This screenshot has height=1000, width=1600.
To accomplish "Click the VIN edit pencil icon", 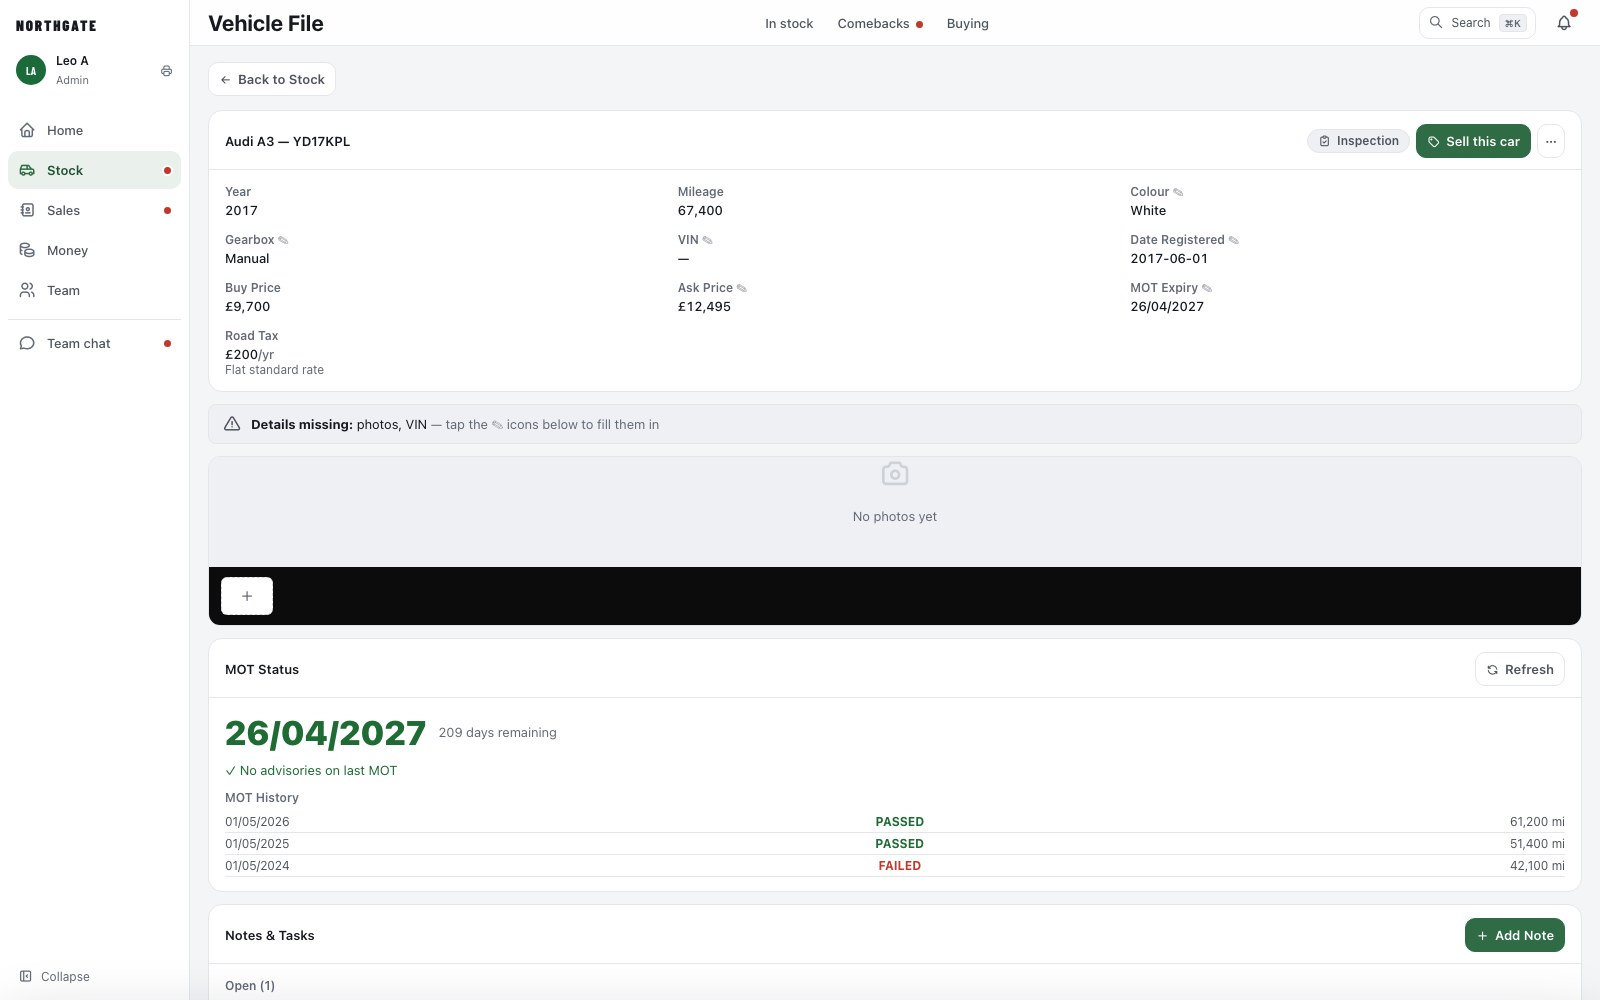I will (x=707, y=240).
